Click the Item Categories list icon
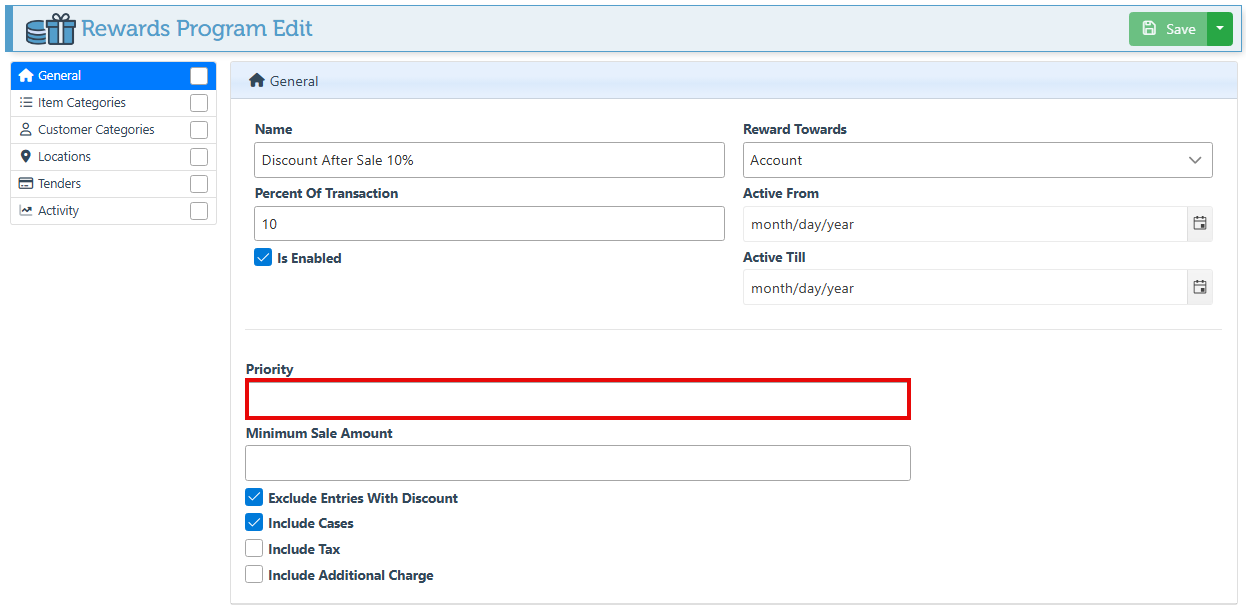The width and height of the screenshot is (1246, 608). click(26, 103)
